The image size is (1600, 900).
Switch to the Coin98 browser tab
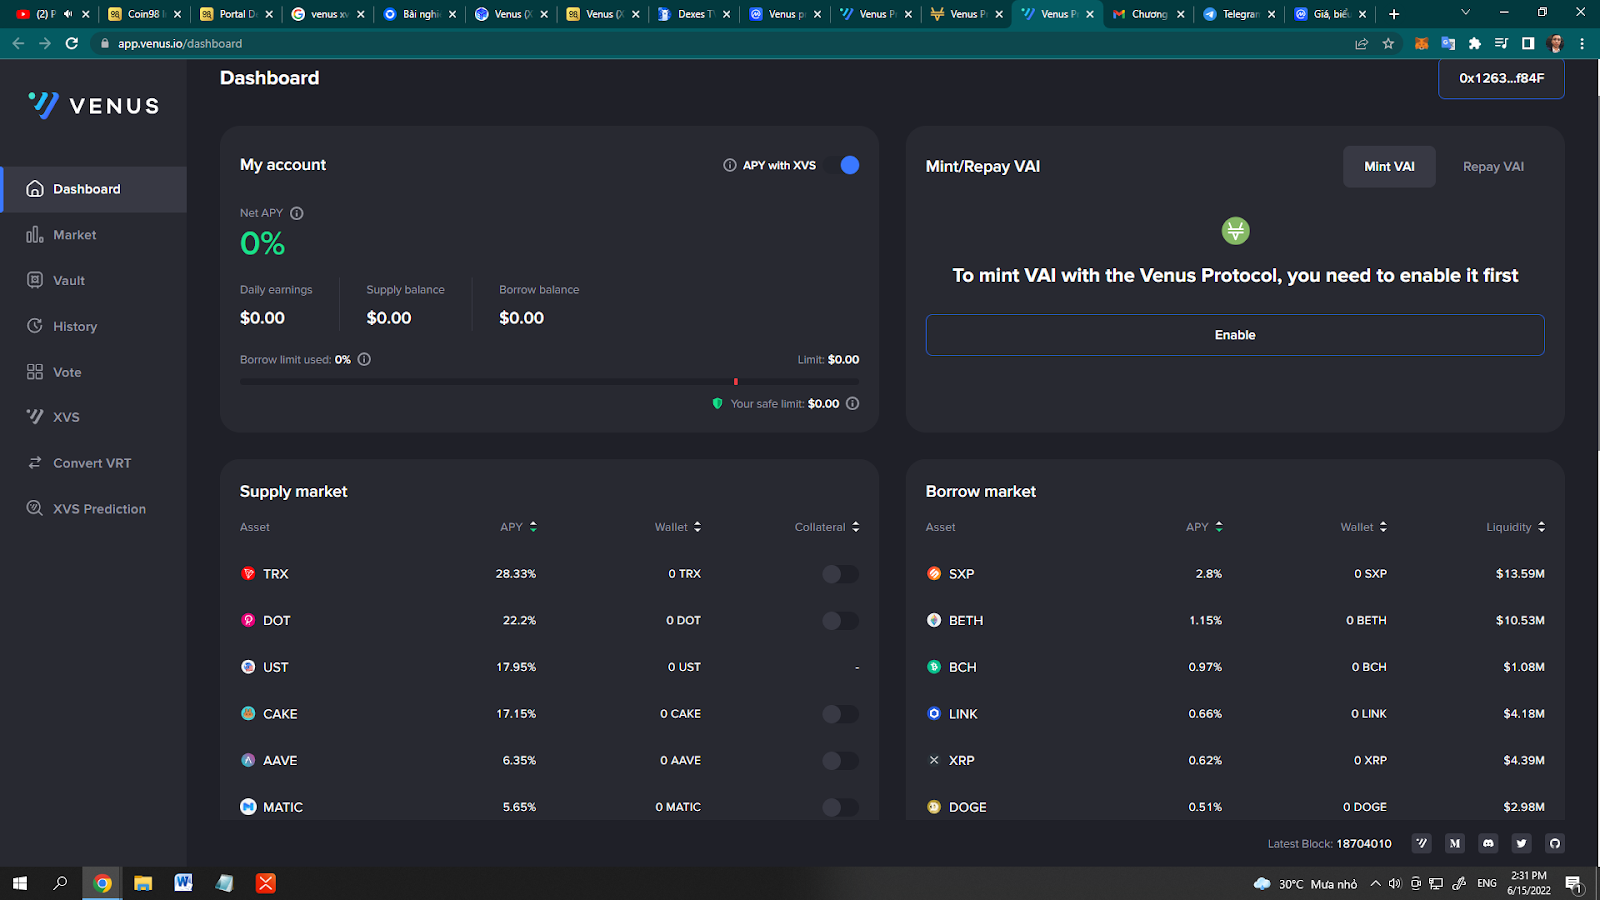(144, 14)
